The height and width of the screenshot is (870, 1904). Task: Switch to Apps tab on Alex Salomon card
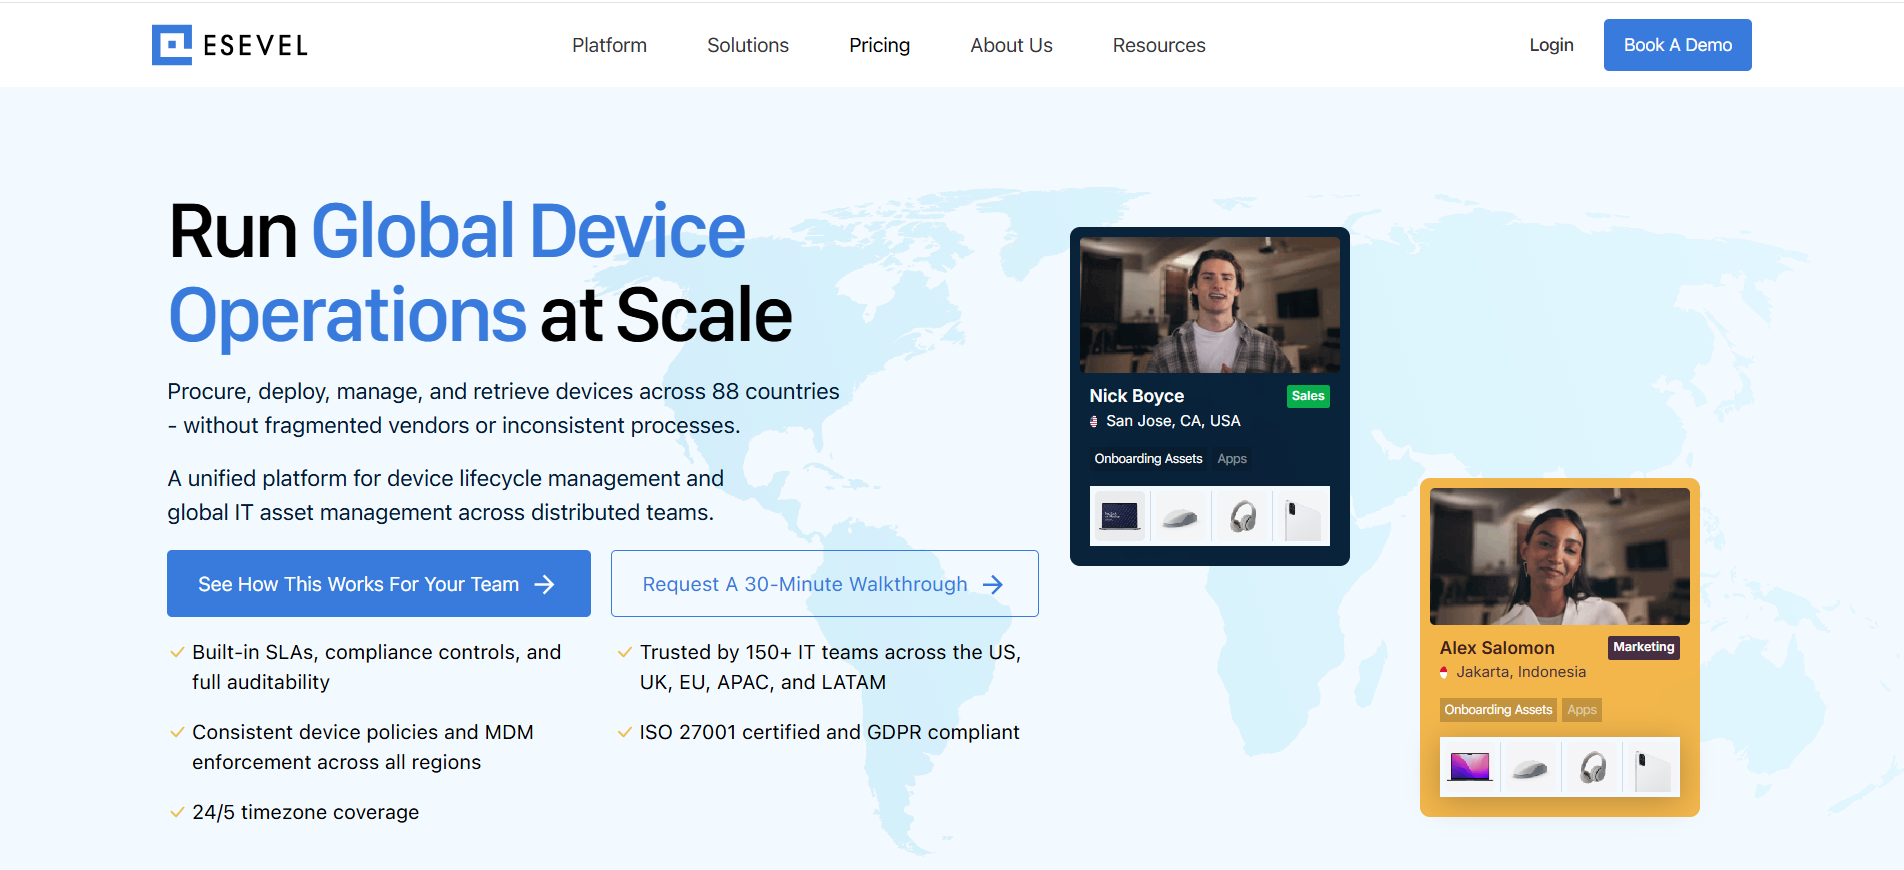(x=1582, y=710)
